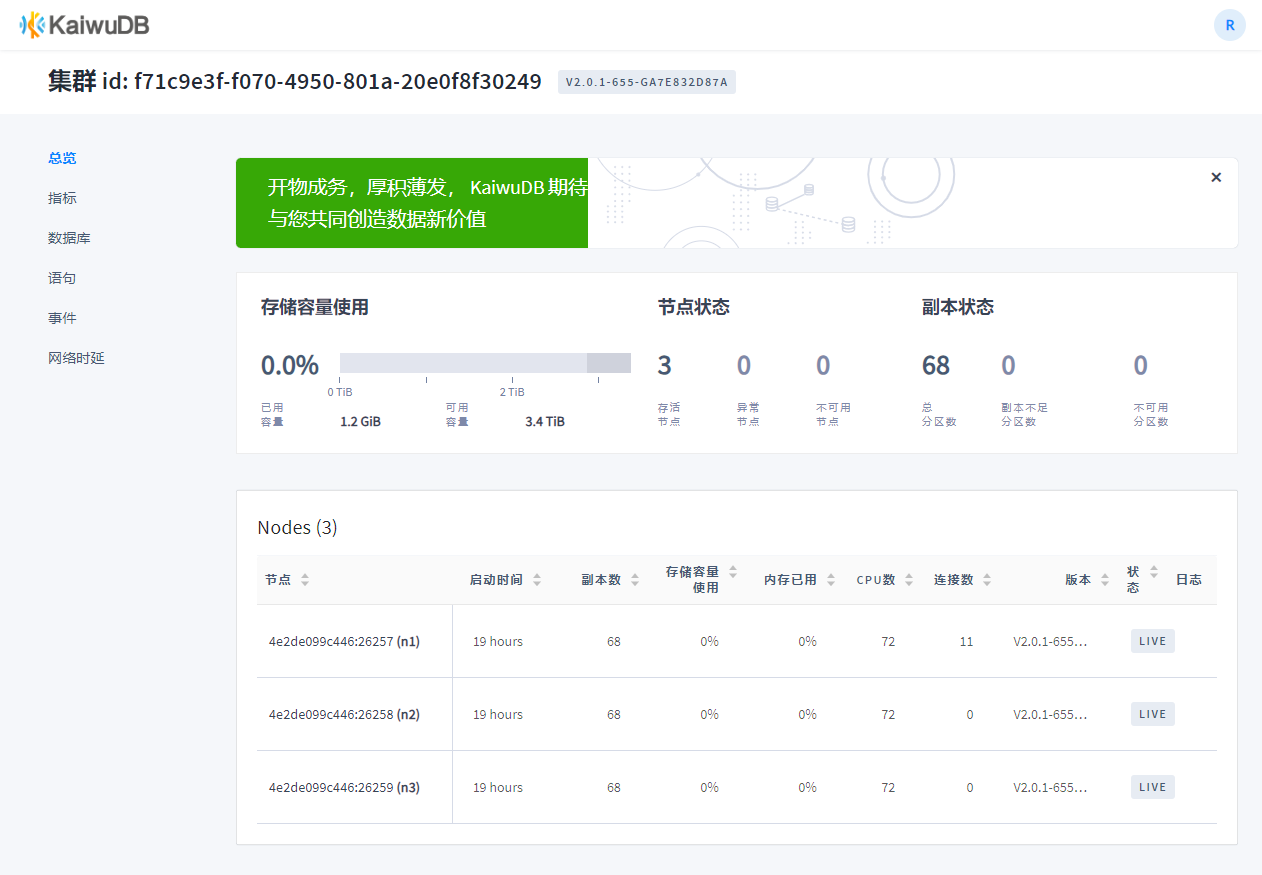Viewport: 1262px width, 875px height.
Task: Click n1 connection count 11 cell
Action: (966, 641)
